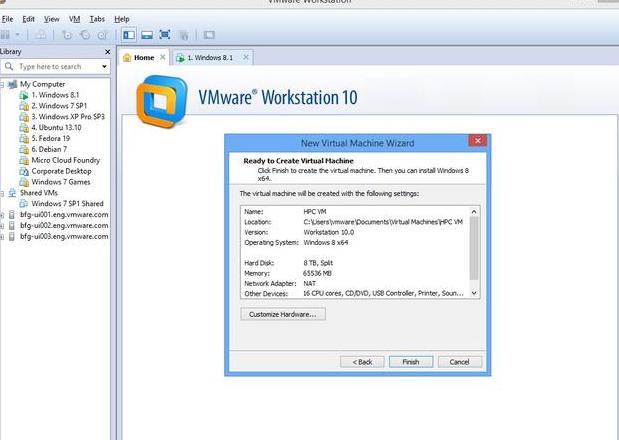Open the Library search filter dropdown arrow
The width and height of the screenshot is (619, 440).
tap(104, 66)
